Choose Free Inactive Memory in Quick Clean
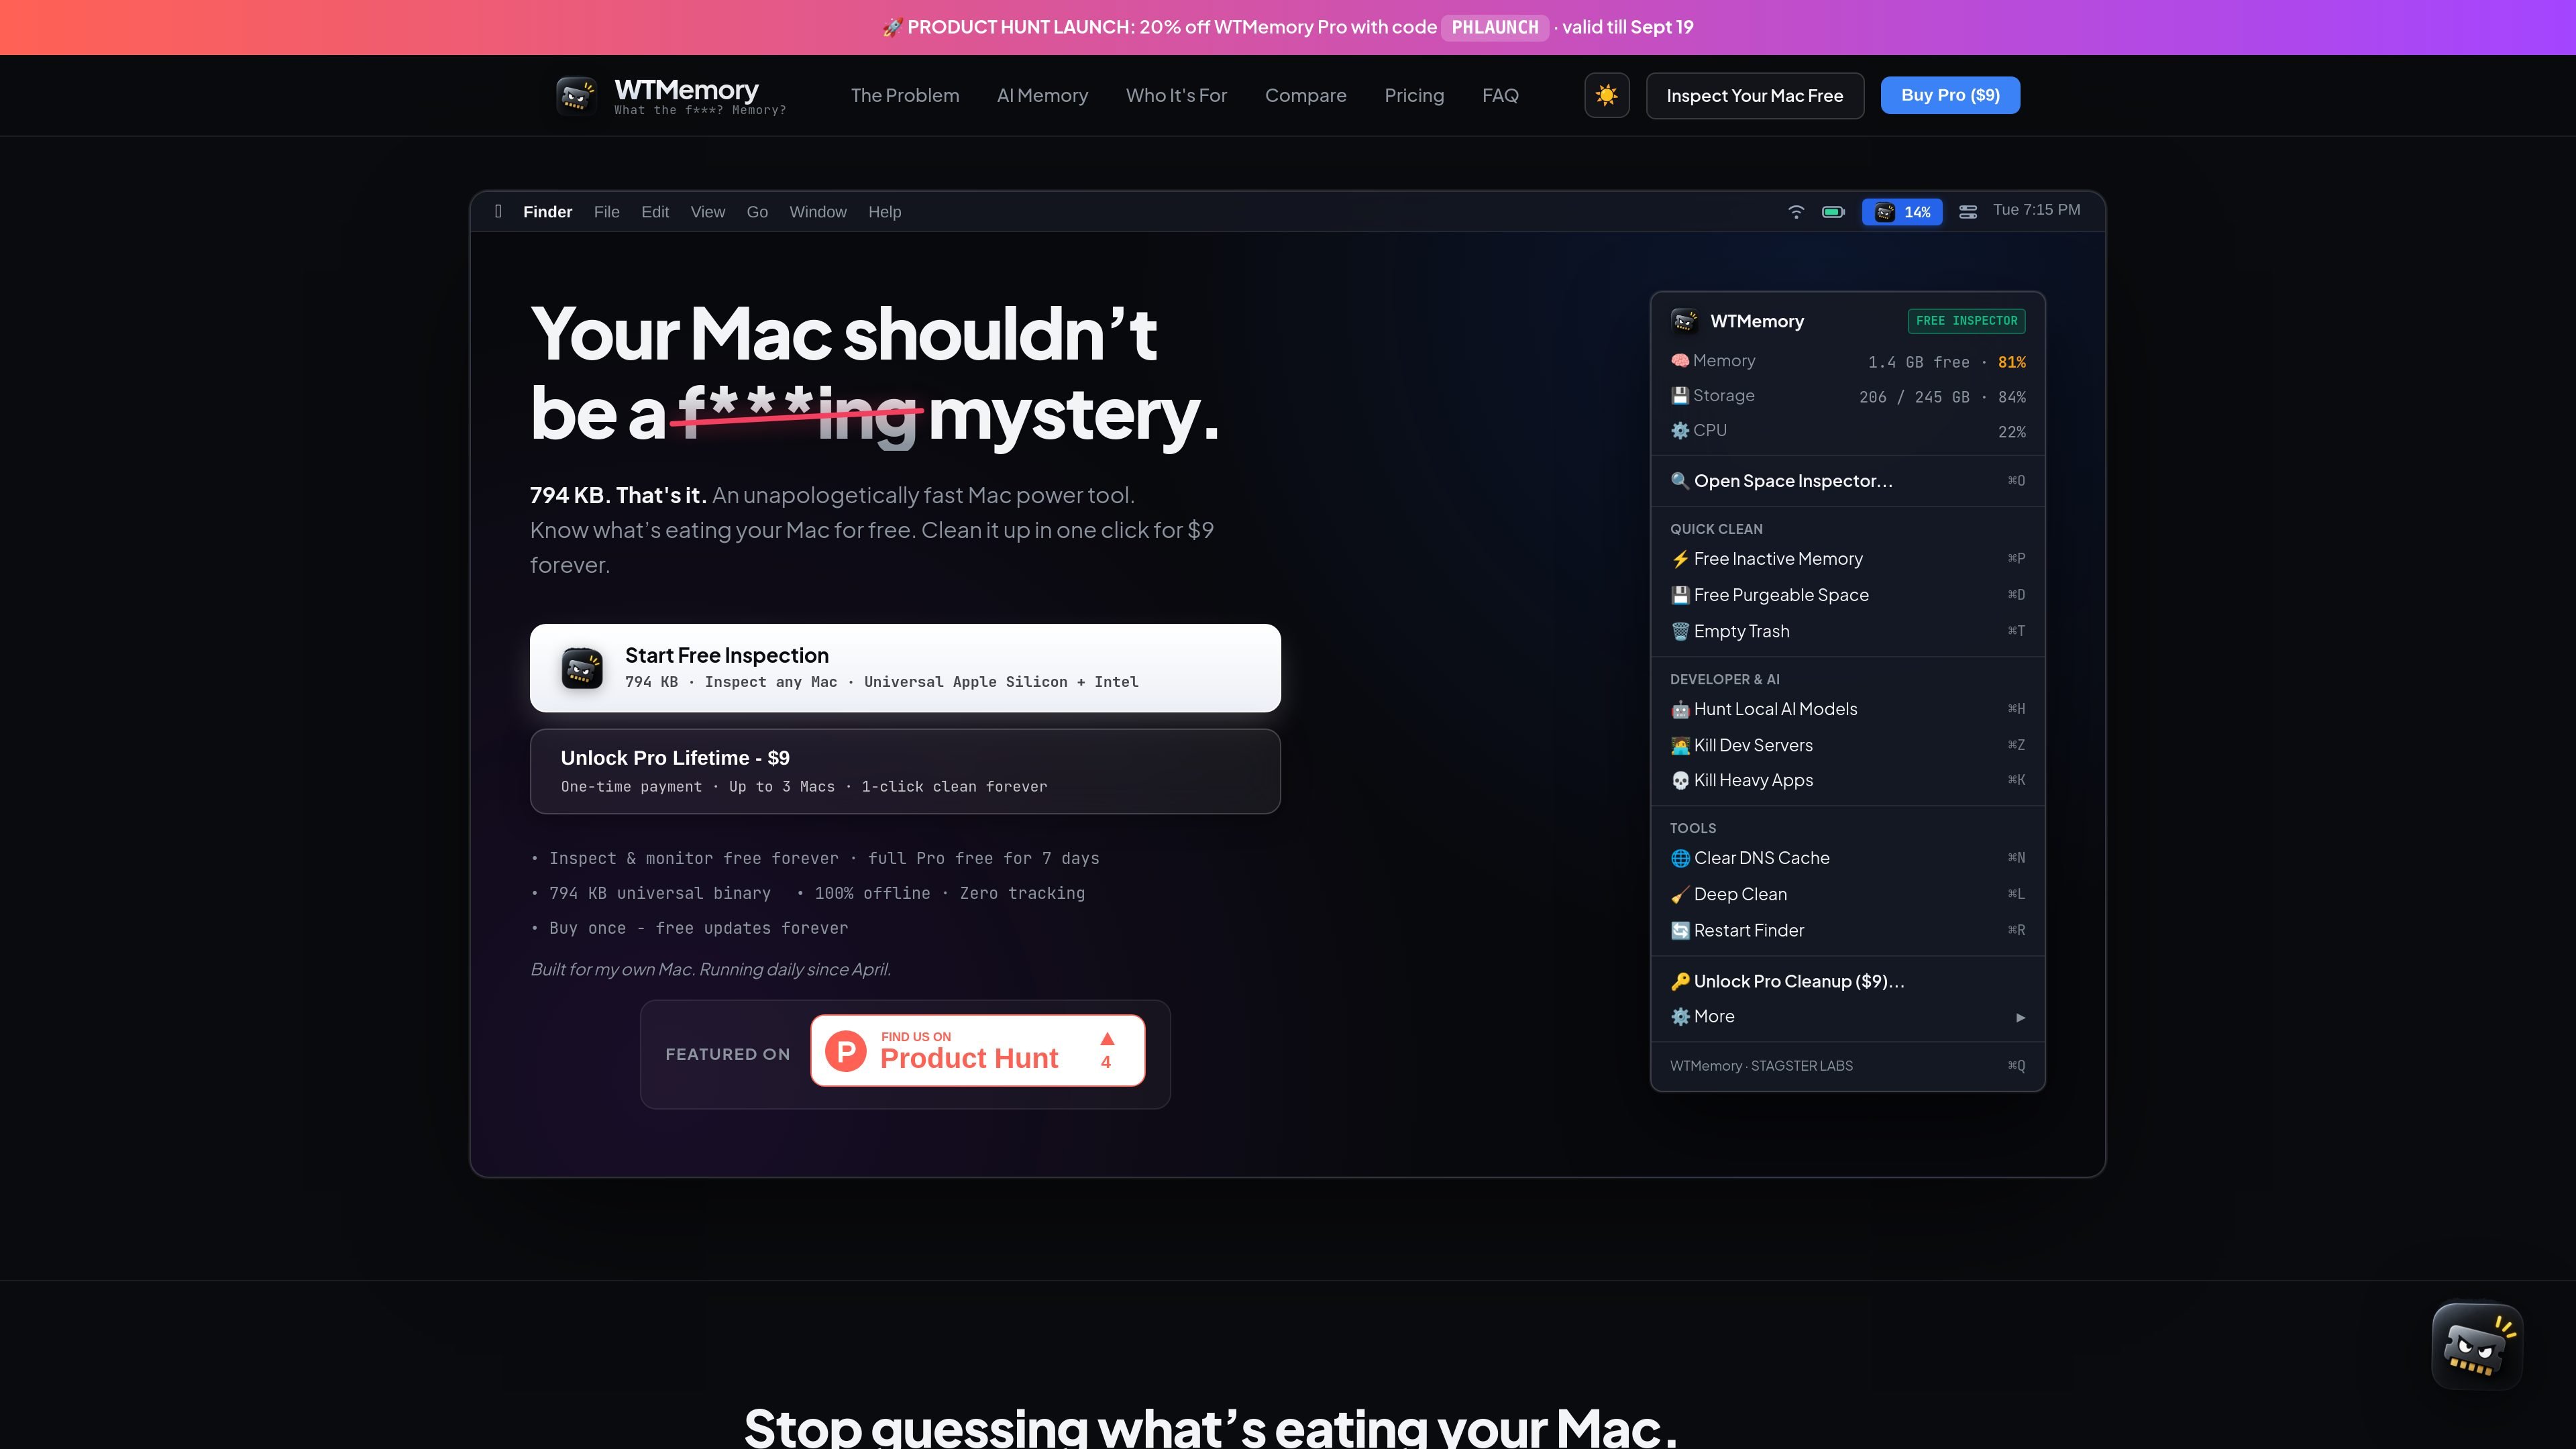 click(1848, 559)
